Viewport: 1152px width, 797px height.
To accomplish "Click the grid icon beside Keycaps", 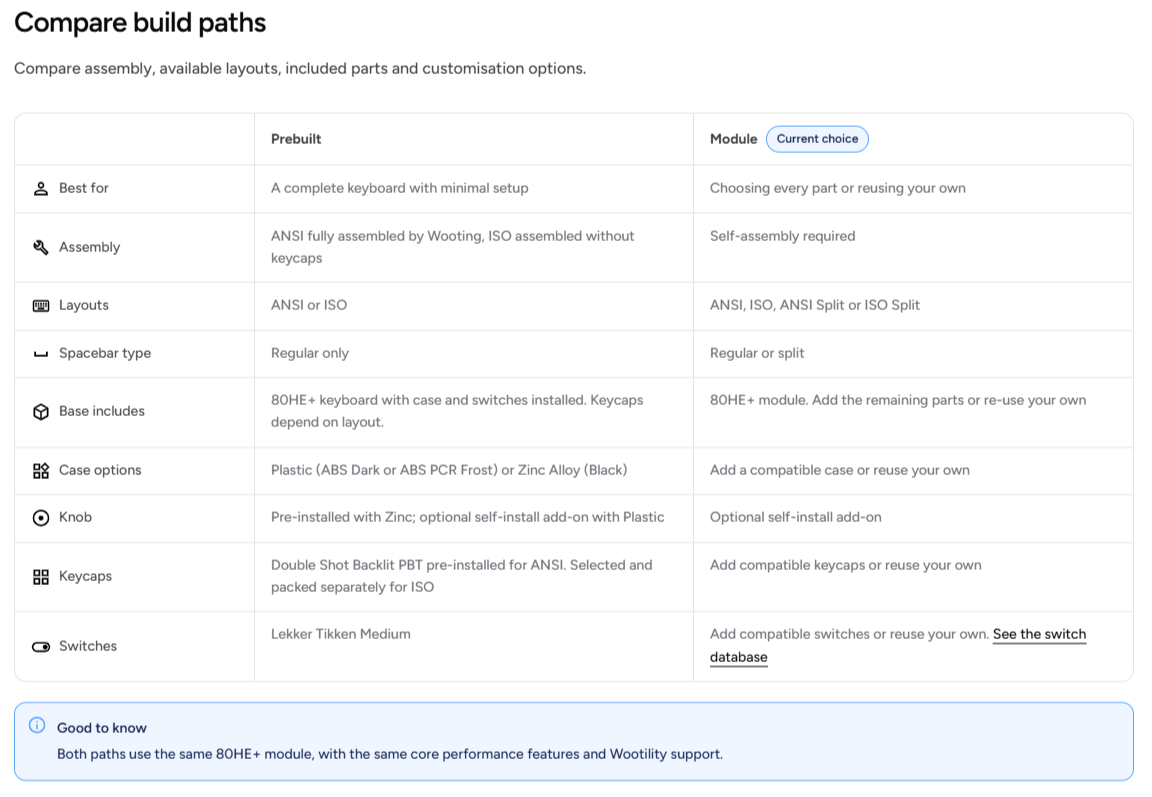I will point(41,577).
